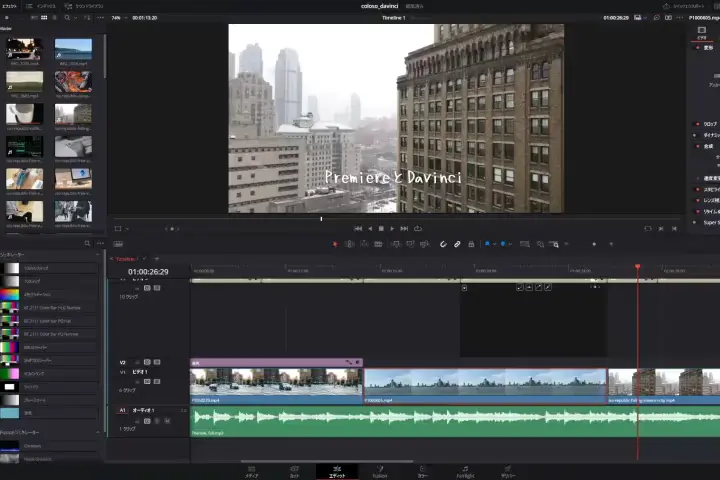Jump to last frame button

coord(404,228)
